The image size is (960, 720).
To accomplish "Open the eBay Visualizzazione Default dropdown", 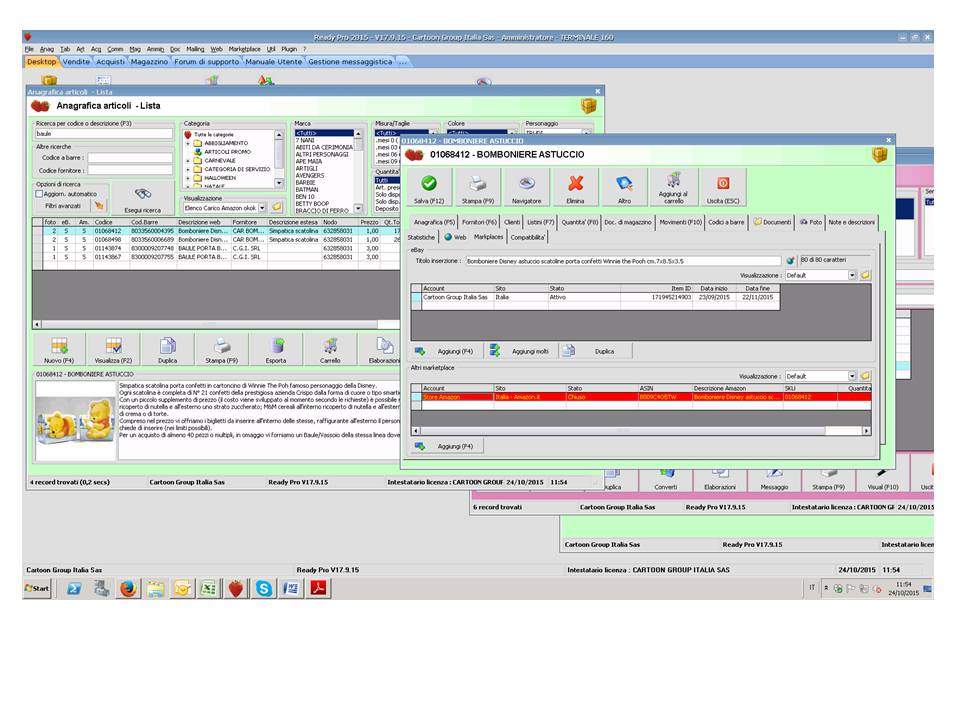I will [852, 276].
